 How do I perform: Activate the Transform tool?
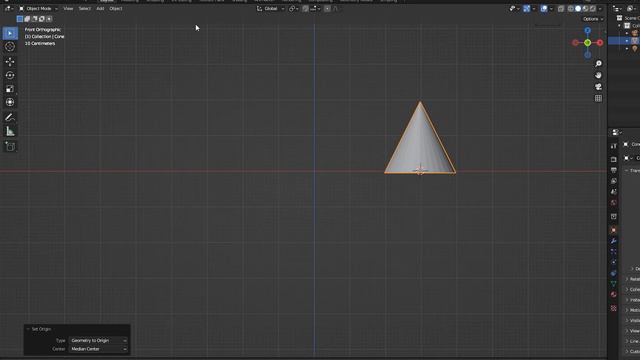tap(10, 102)
